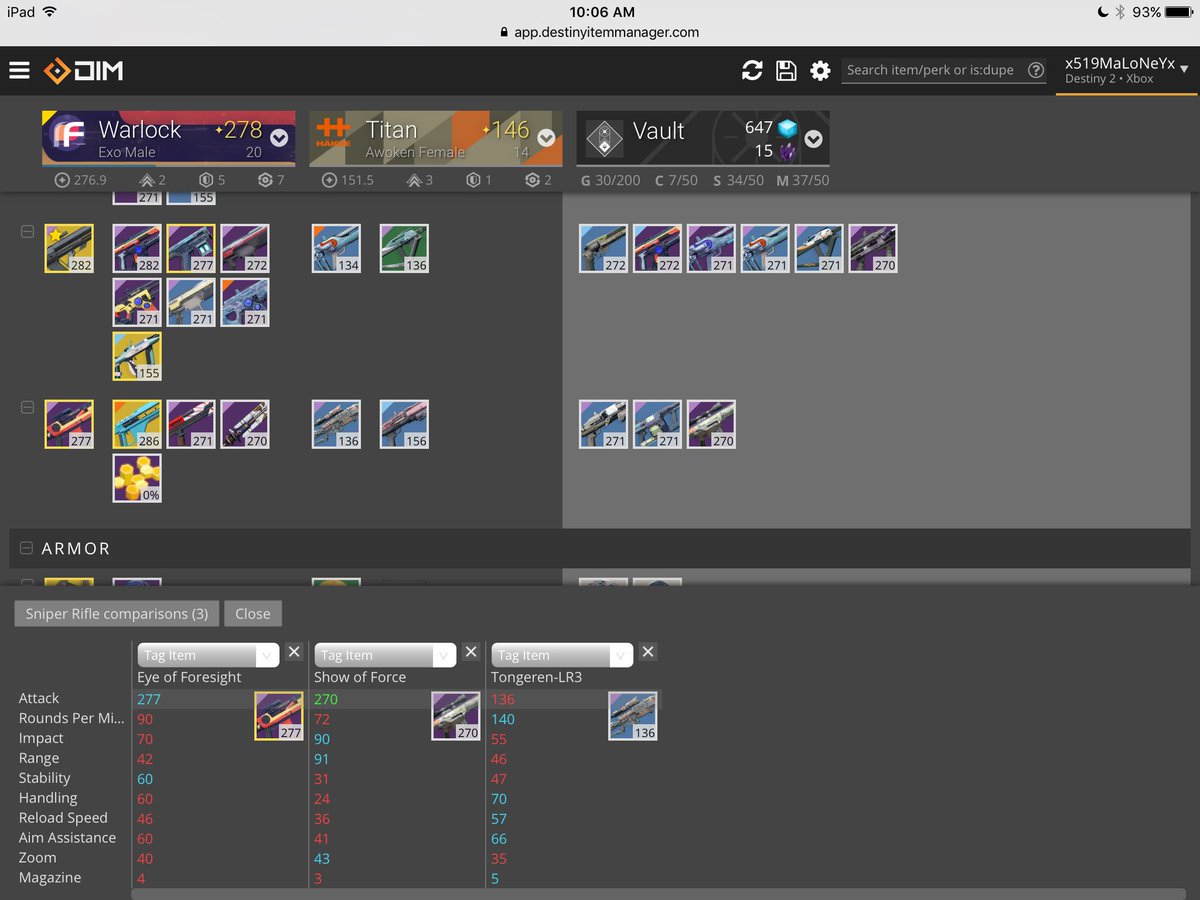Viewport: 1200px width, 900px height.
Task: Select the yellow exotic weapon 155
Action: click(x=137, y=356)
